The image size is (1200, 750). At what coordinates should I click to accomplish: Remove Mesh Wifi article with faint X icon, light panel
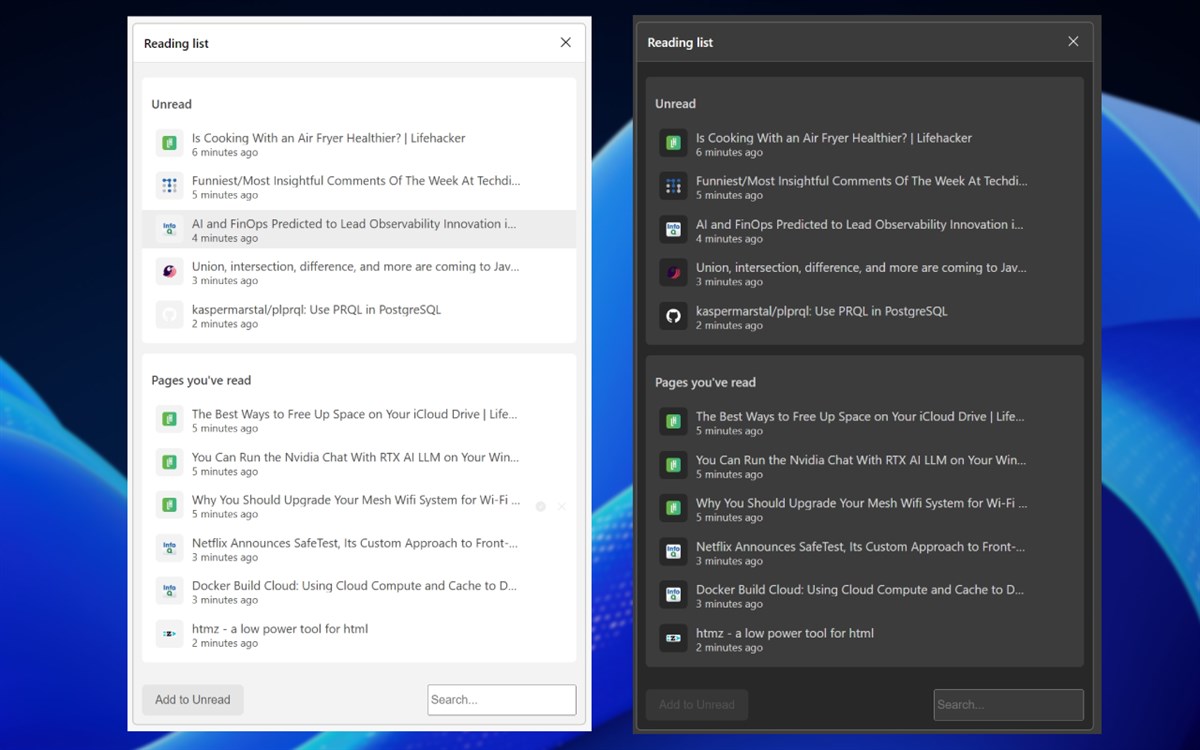562,507
